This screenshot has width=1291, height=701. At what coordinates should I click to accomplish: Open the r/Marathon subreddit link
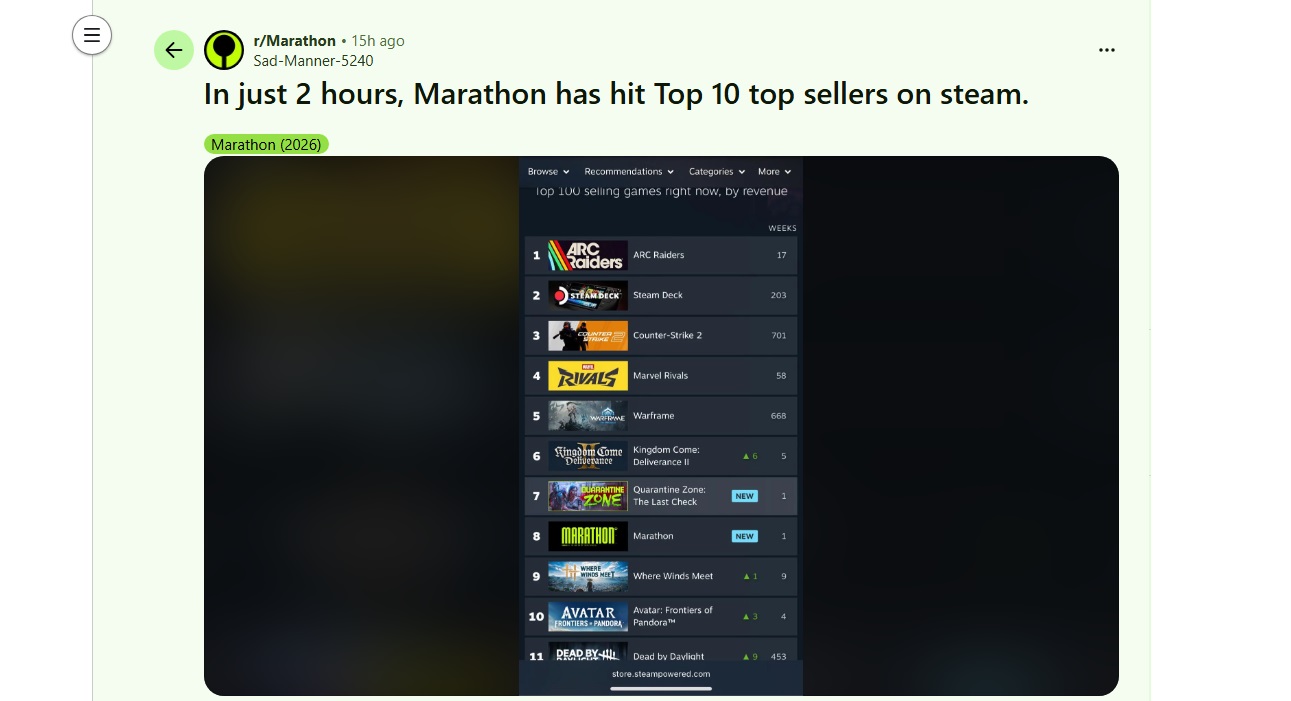295,41
